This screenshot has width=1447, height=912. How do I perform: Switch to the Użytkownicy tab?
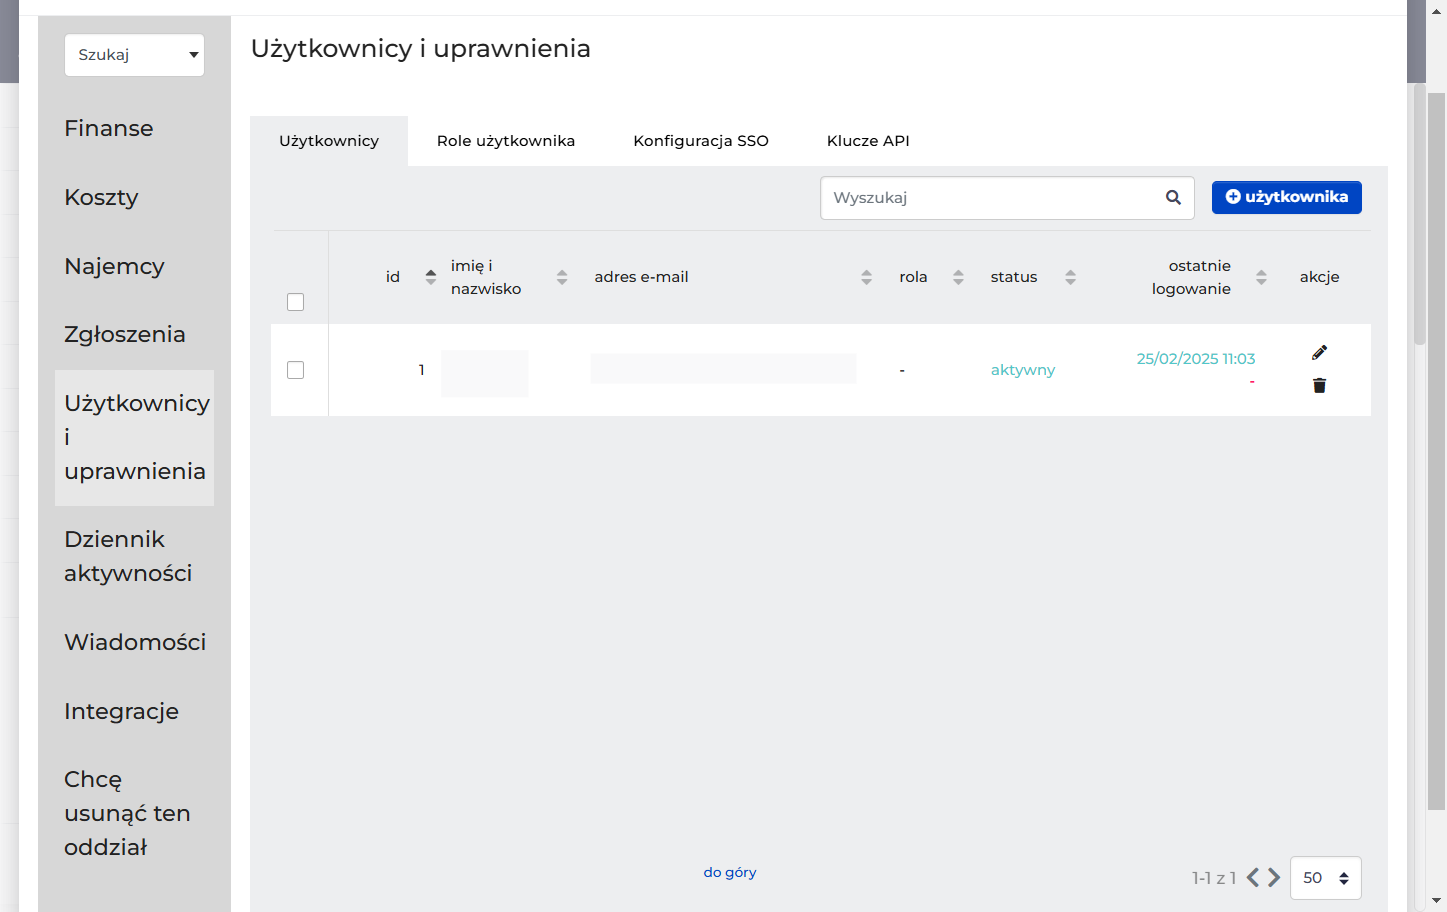tap(329, 141)
